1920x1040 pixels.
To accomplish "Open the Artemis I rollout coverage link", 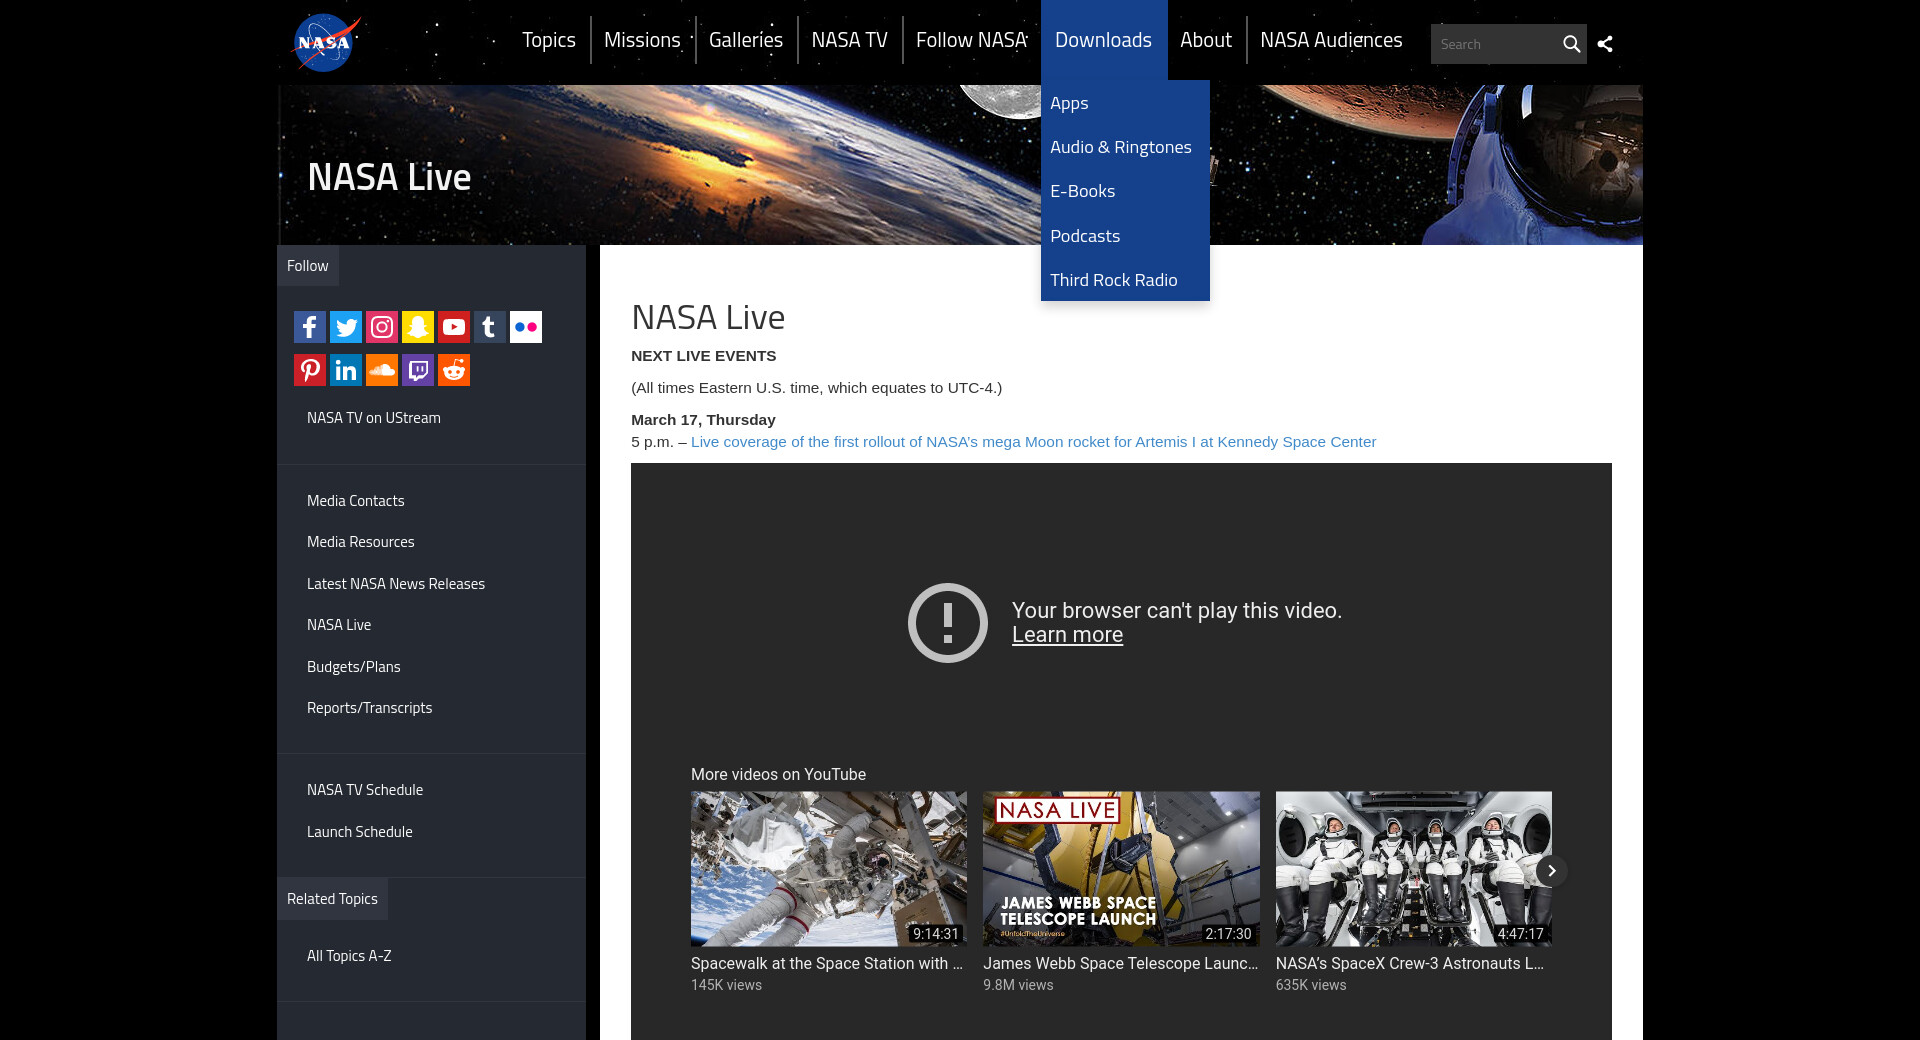I will [1033, 442].
